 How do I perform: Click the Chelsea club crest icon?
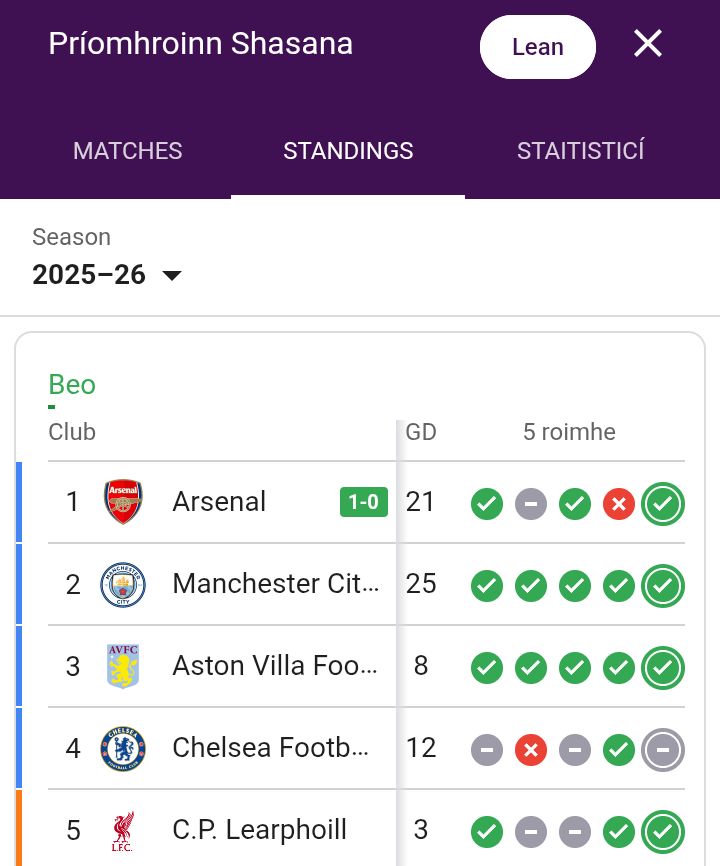point(123,748)
